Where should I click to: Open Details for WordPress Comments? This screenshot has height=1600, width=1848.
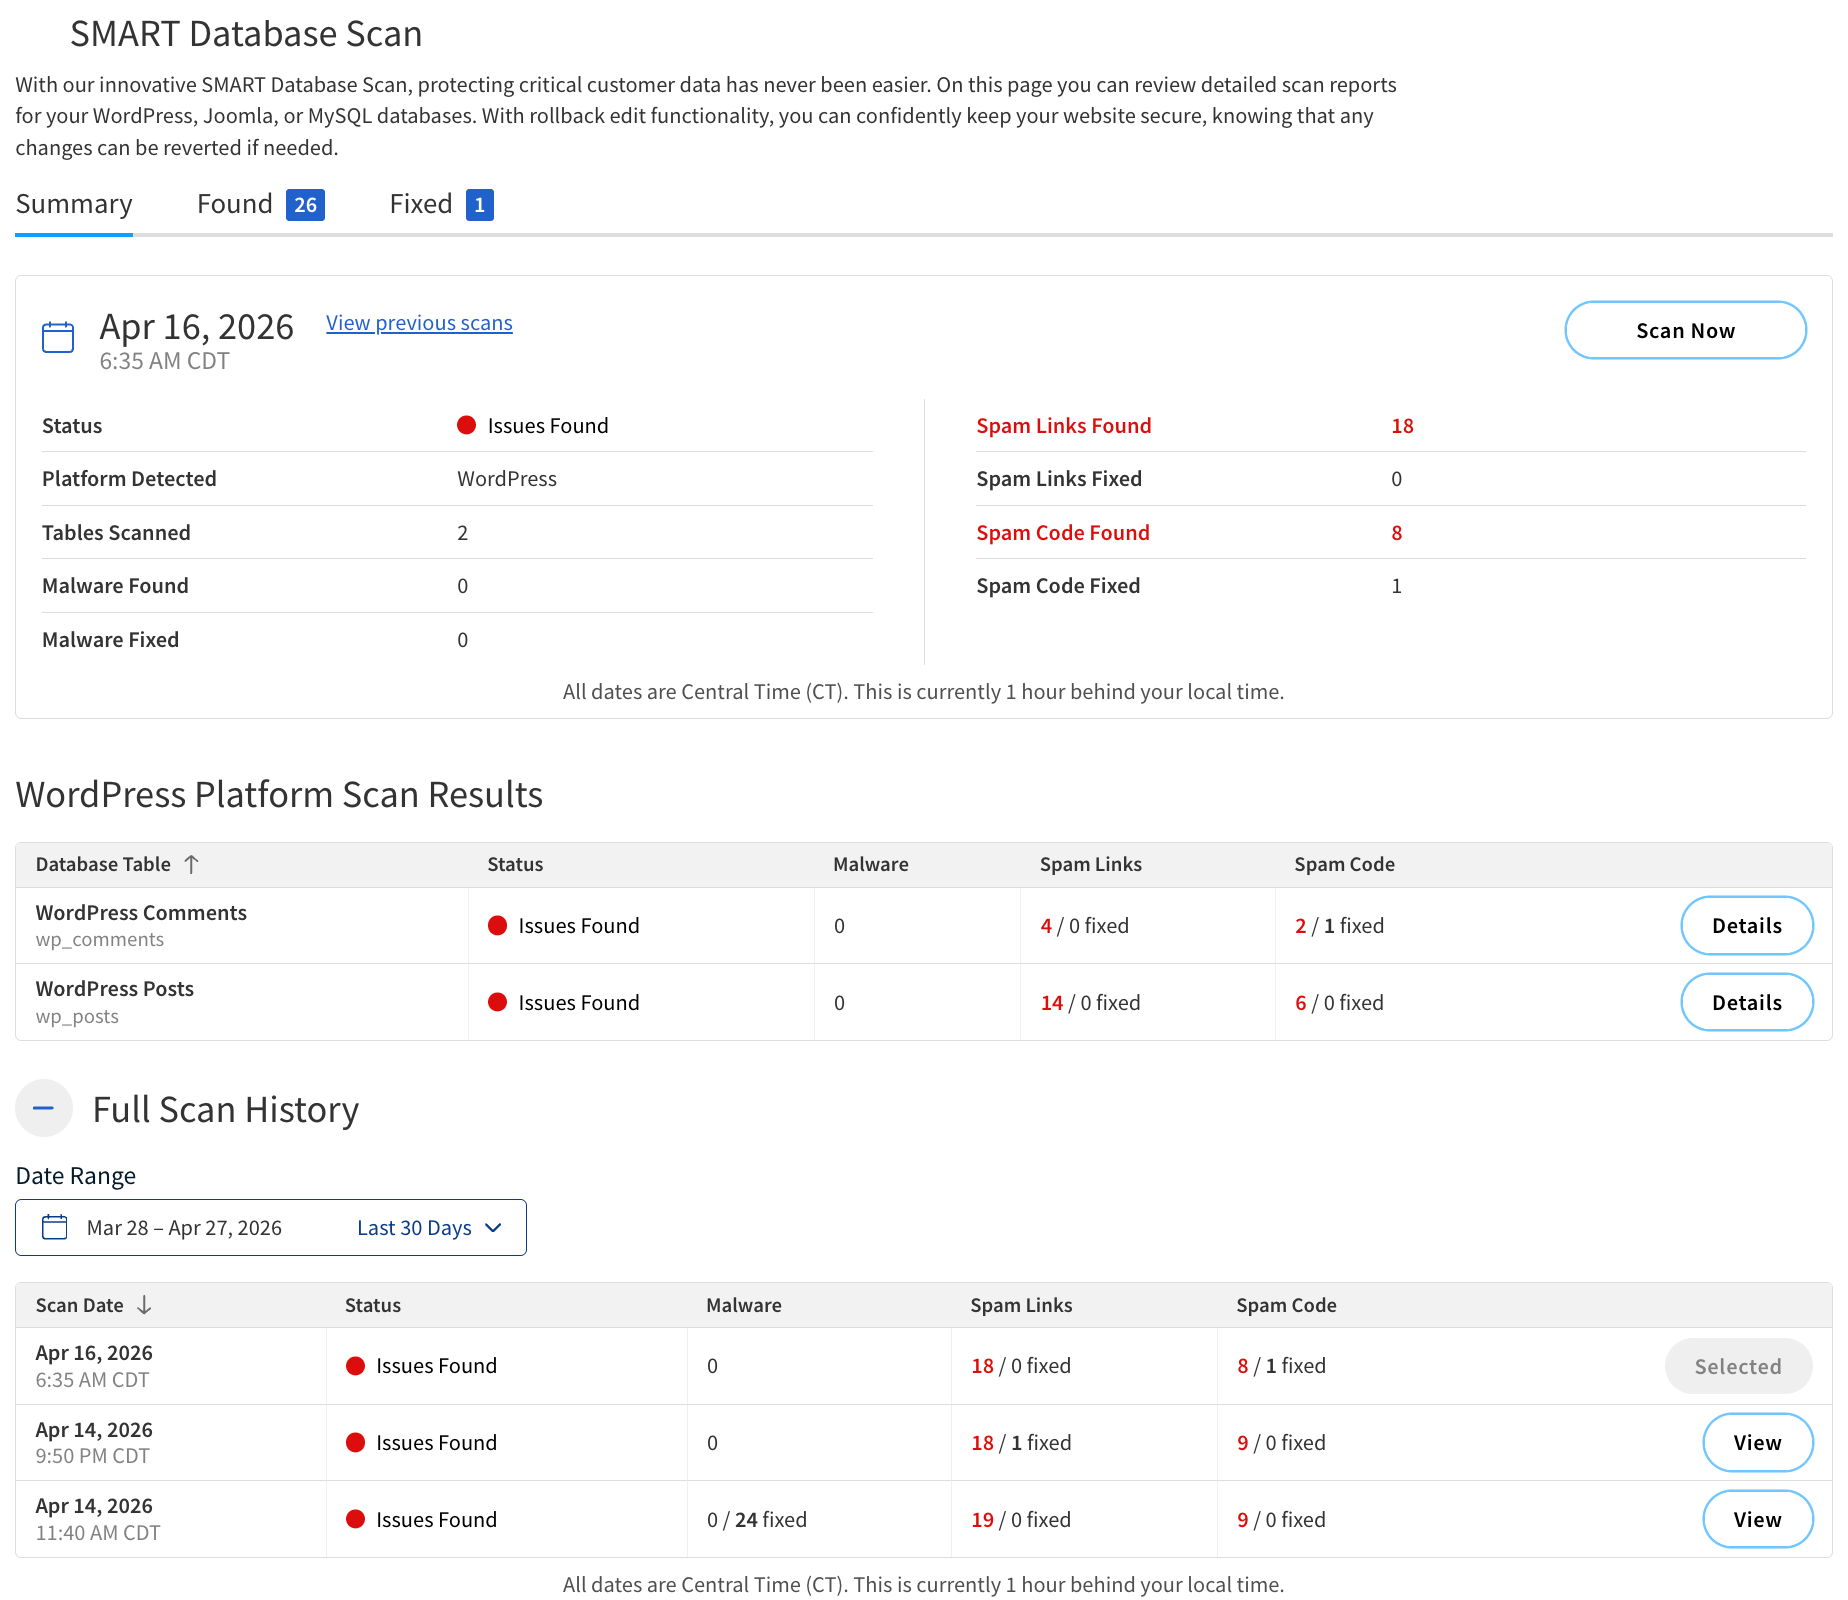pos(1747,925)
